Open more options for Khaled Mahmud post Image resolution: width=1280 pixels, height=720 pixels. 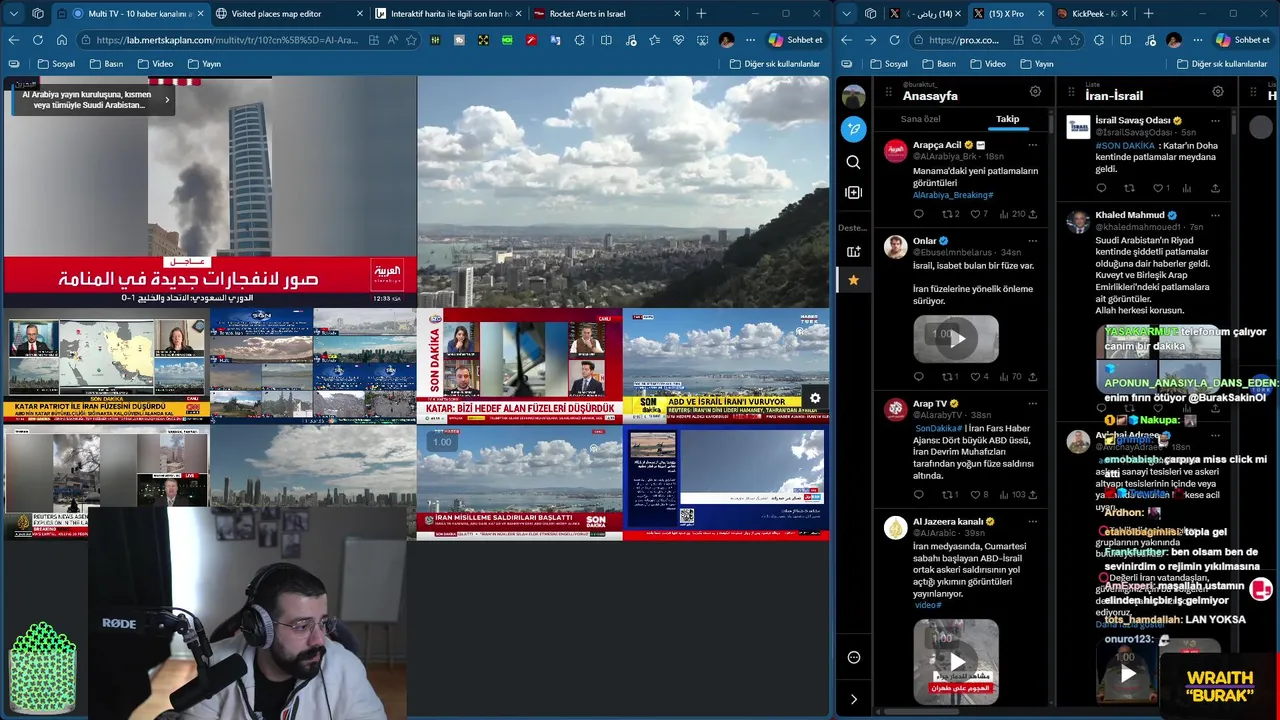coord(1215,215)
